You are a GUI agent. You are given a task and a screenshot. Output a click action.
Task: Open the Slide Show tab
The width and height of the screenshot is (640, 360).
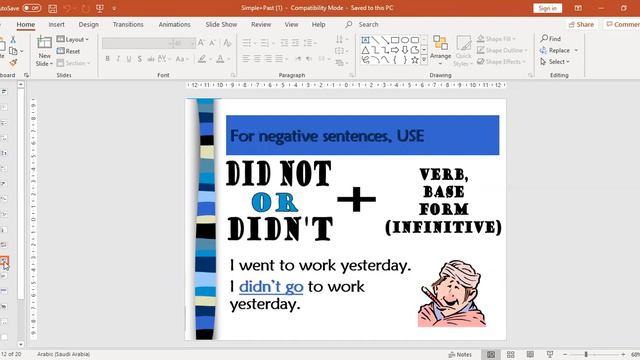(221, 24)
